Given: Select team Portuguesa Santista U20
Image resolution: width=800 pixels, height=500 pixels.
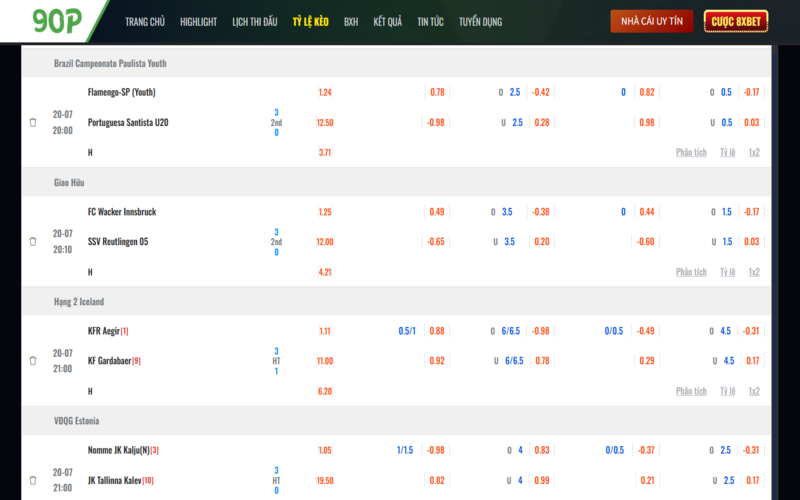Looking at the screenshot, I should 128,122.
